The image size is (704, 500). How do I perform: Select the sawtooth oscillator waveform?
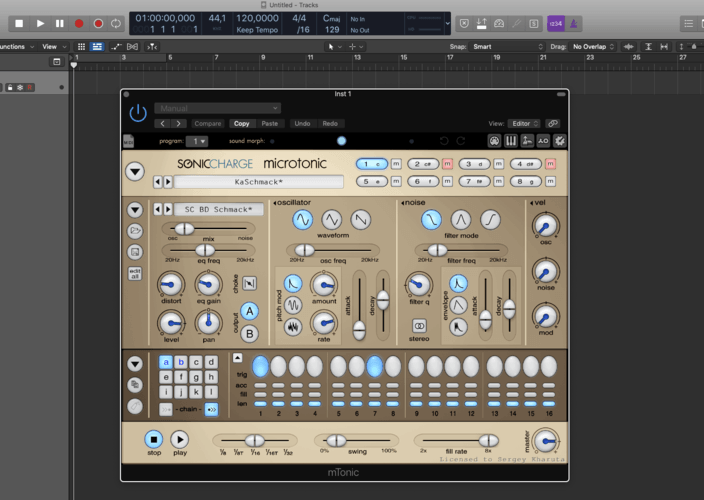361,220
